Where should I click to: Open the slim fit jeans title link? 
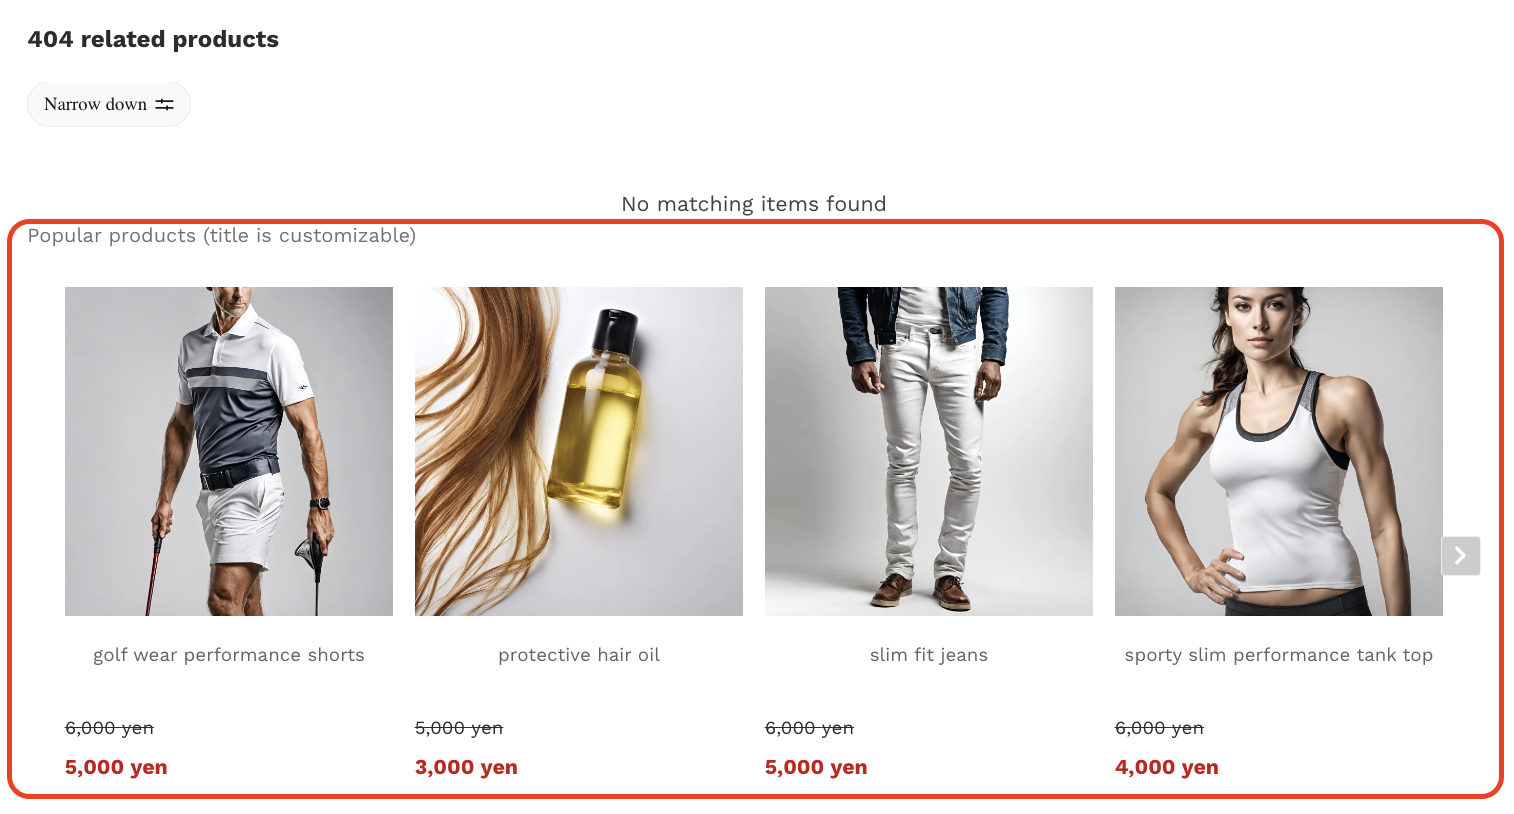pos(929,655)
